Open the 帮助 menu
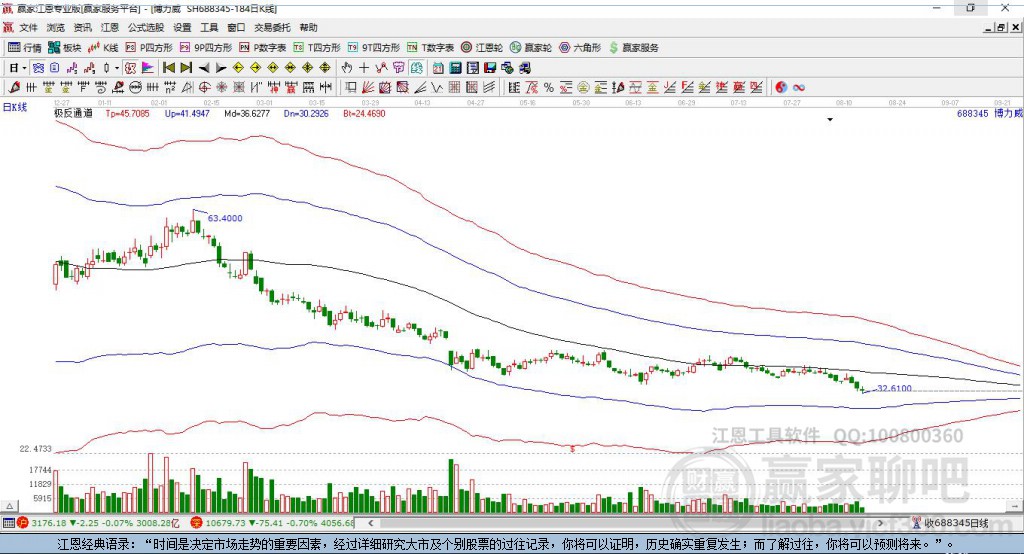 point(308,27)
